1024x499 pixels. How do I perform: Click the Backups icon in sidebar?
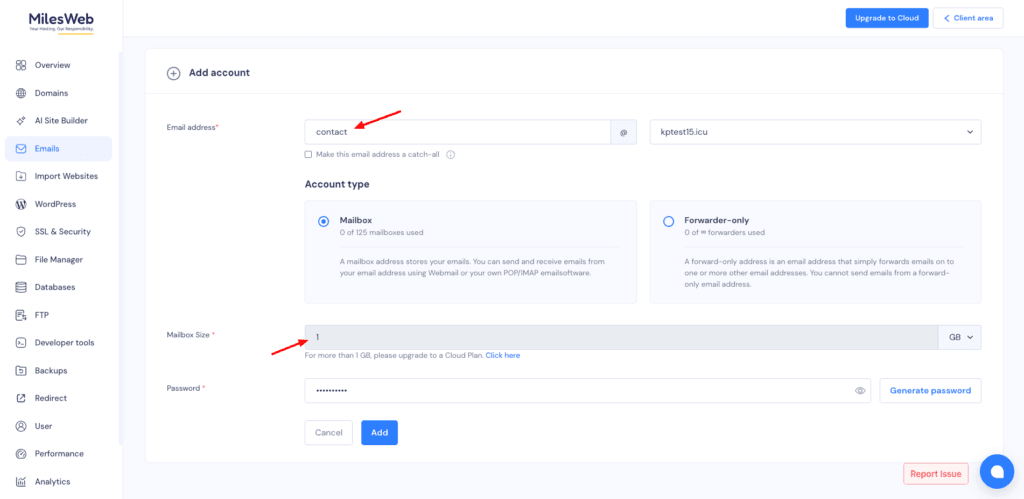tap(21, 371)
